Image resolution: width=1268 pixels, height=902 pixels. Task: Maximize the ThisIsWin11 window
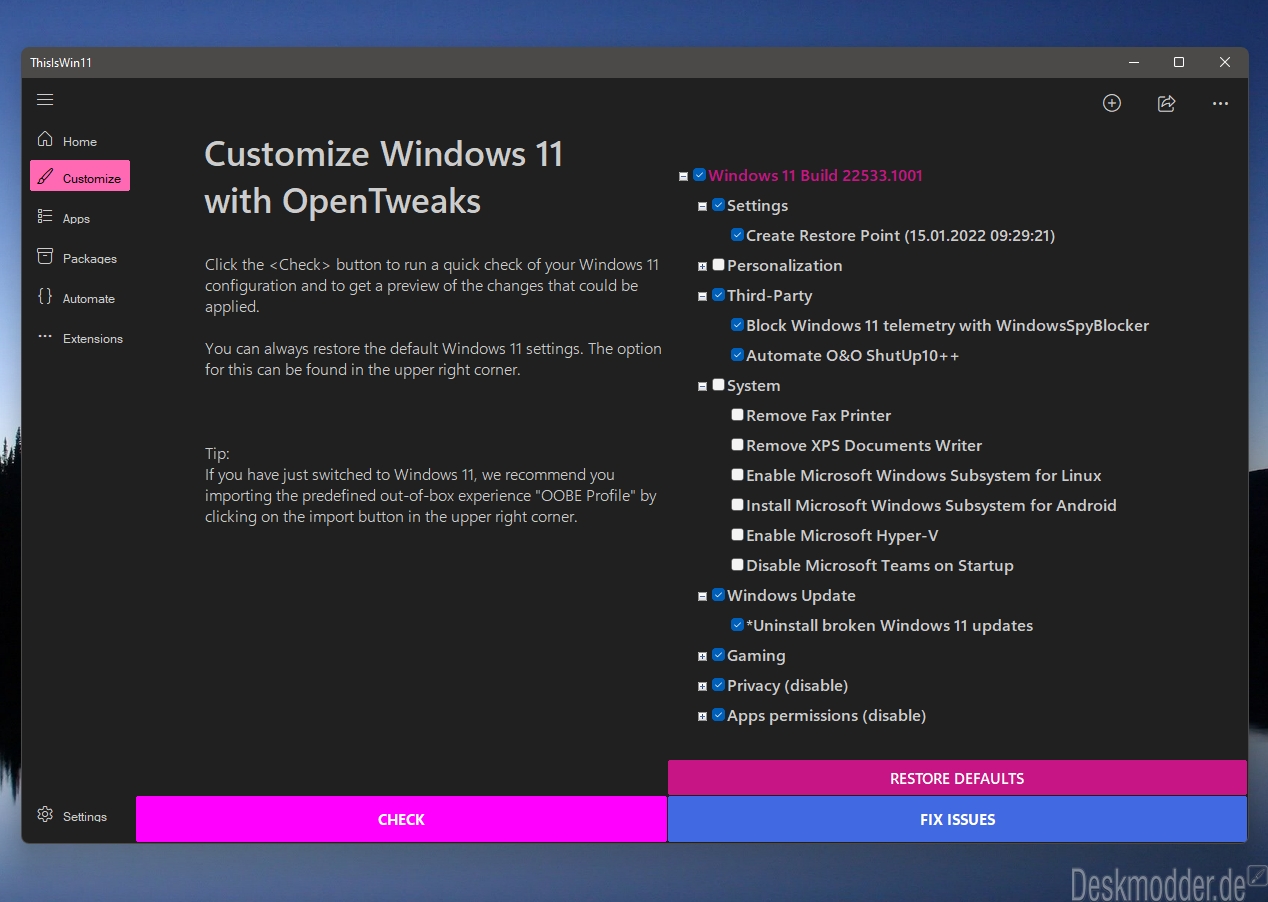click(1179, 62)
